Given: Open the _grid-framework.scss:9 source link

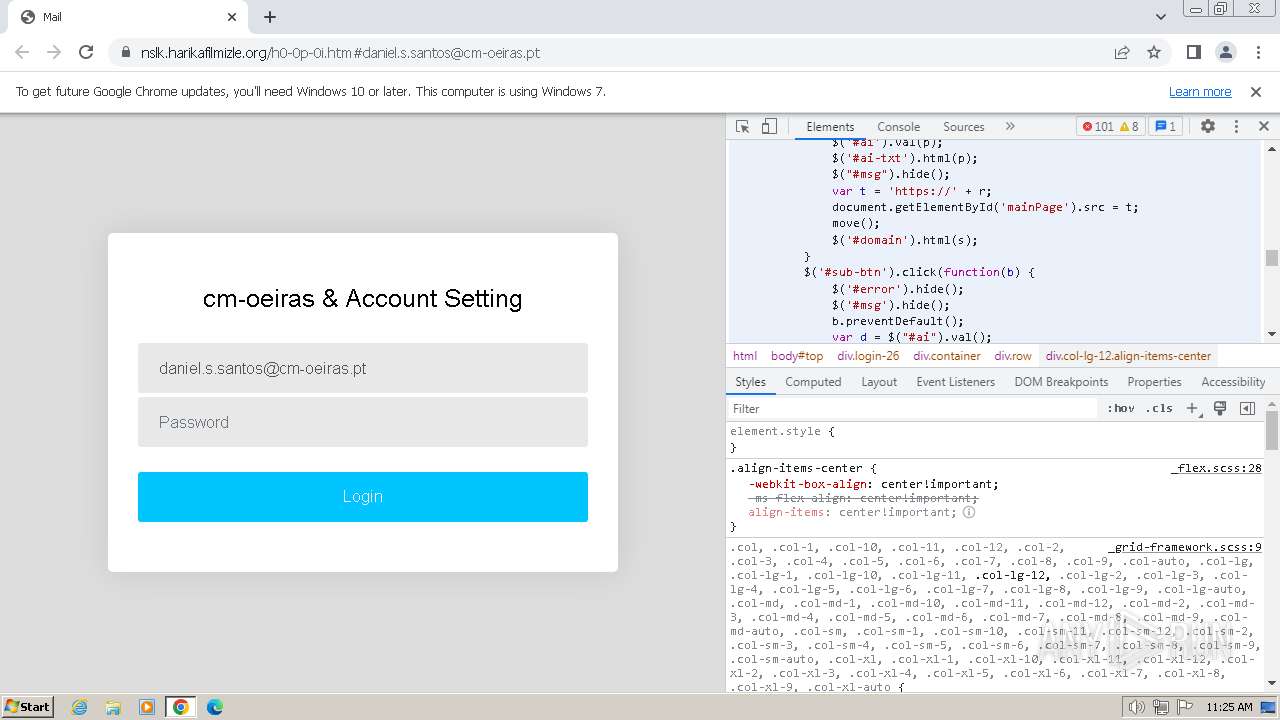Looking at the screenshot, I should pyautogui.click(x=1185, y=547).
